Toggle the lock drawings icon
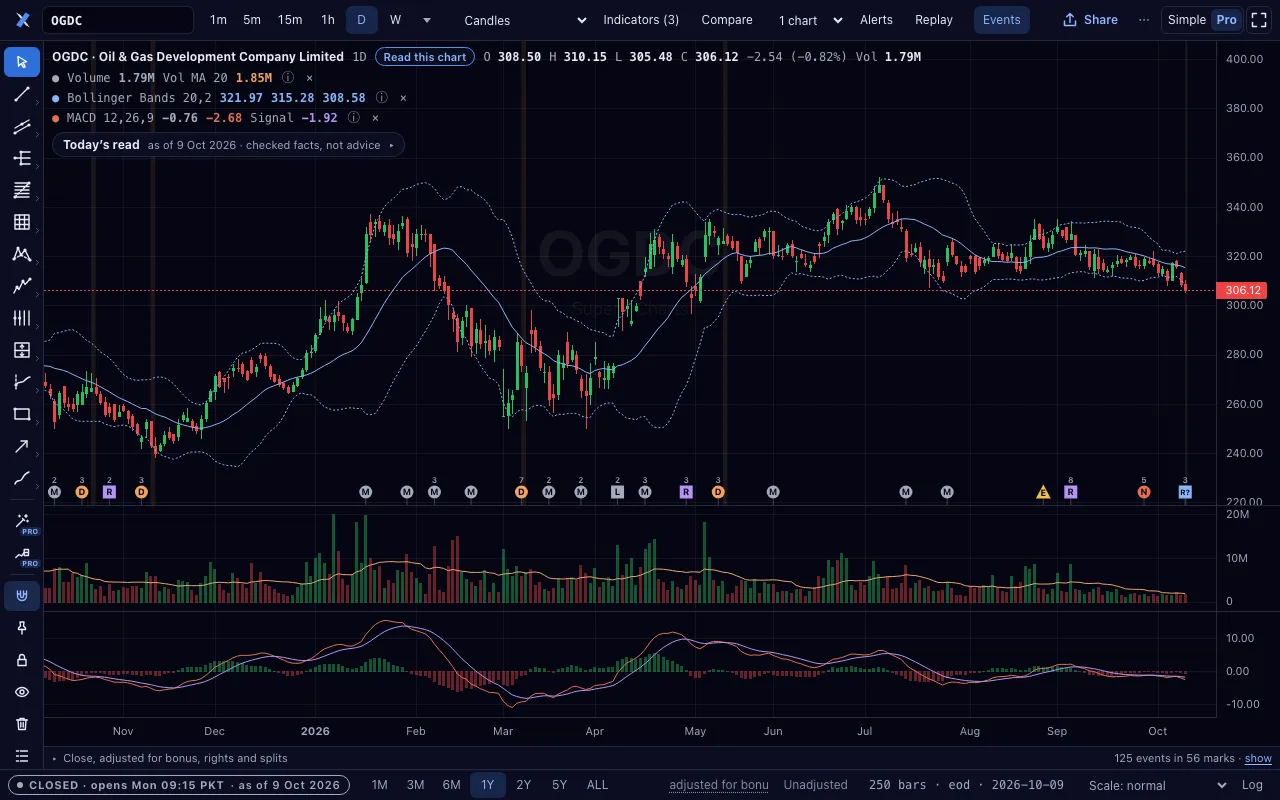This screenshot has width=1280, height=800. click(22, 660)
